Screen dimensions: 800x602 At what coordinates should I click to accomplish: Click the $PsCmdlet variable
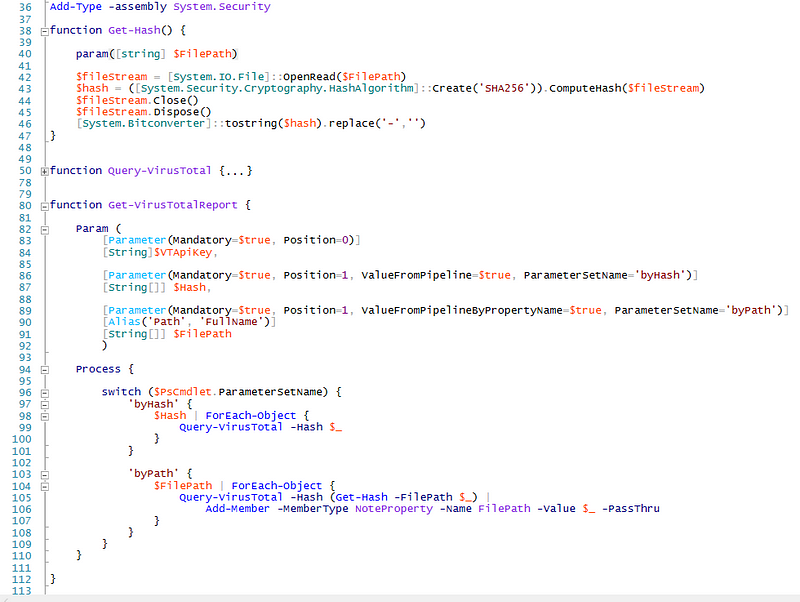pyautogui.click(x=182, y=392)
